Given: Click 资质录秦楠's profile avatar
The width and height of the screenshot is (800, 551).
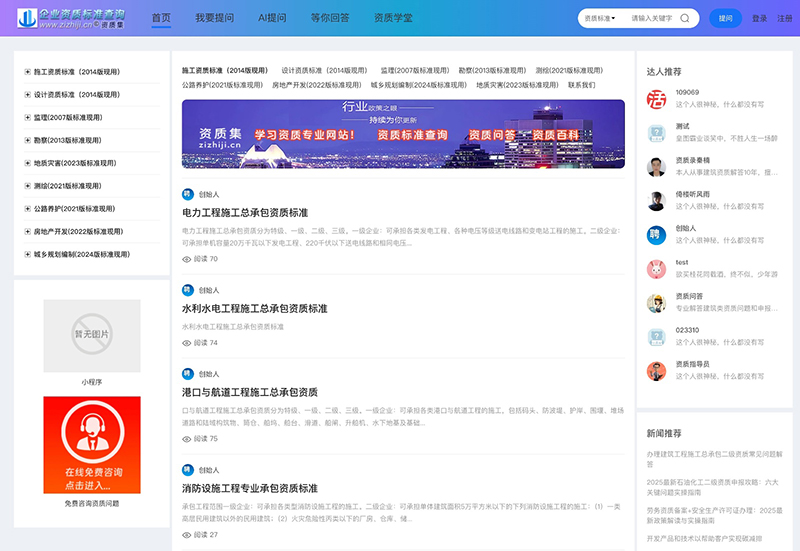Looking at the screenshot, I should 656,166.
